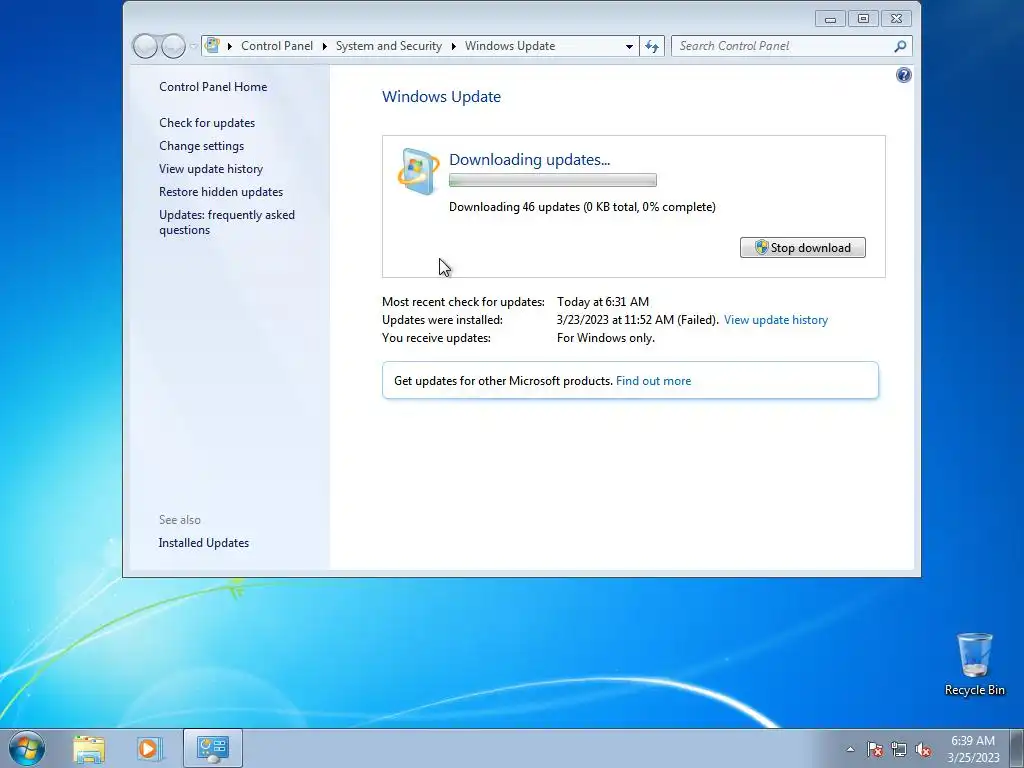Click Find out more link
The width and height of the screenshot is (1024, 768).
click(653, 381)
